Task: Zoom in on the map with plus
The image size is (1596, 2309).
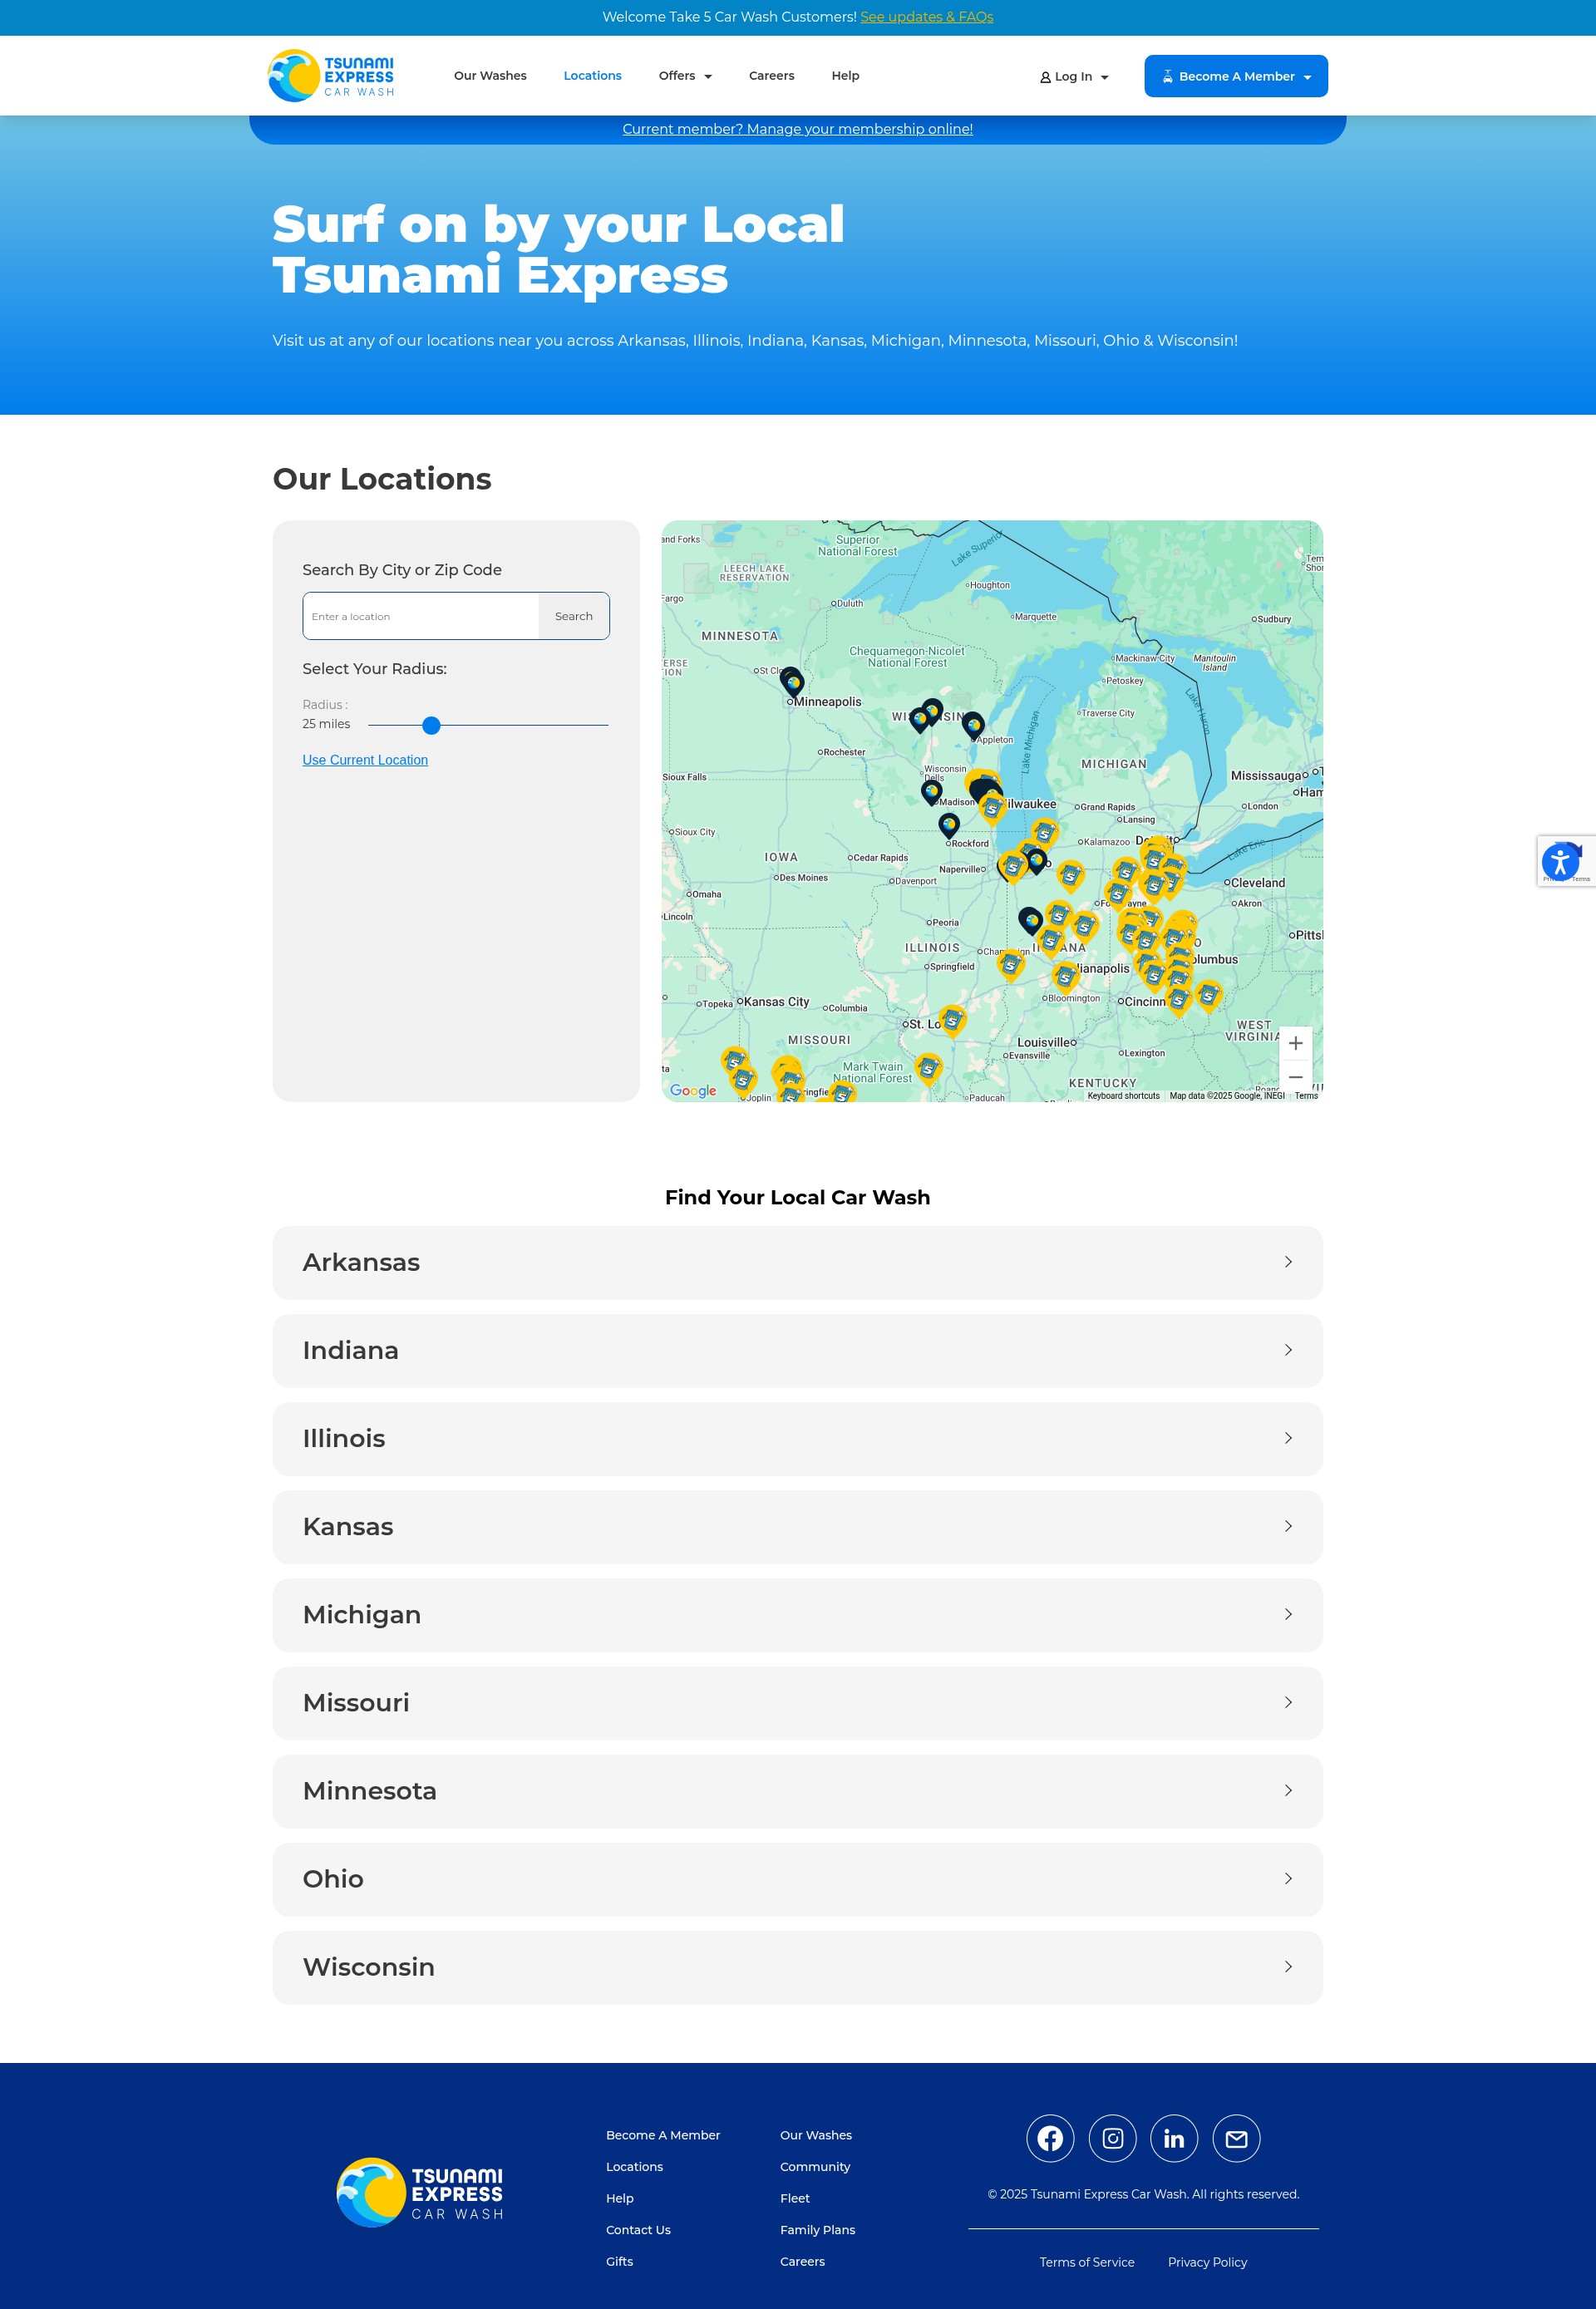Action: click(1295, 1043)
